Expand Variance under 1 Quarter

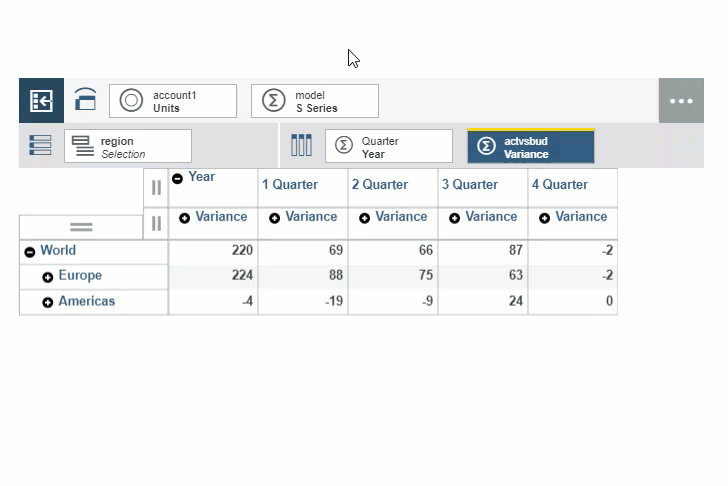(274, 218)
